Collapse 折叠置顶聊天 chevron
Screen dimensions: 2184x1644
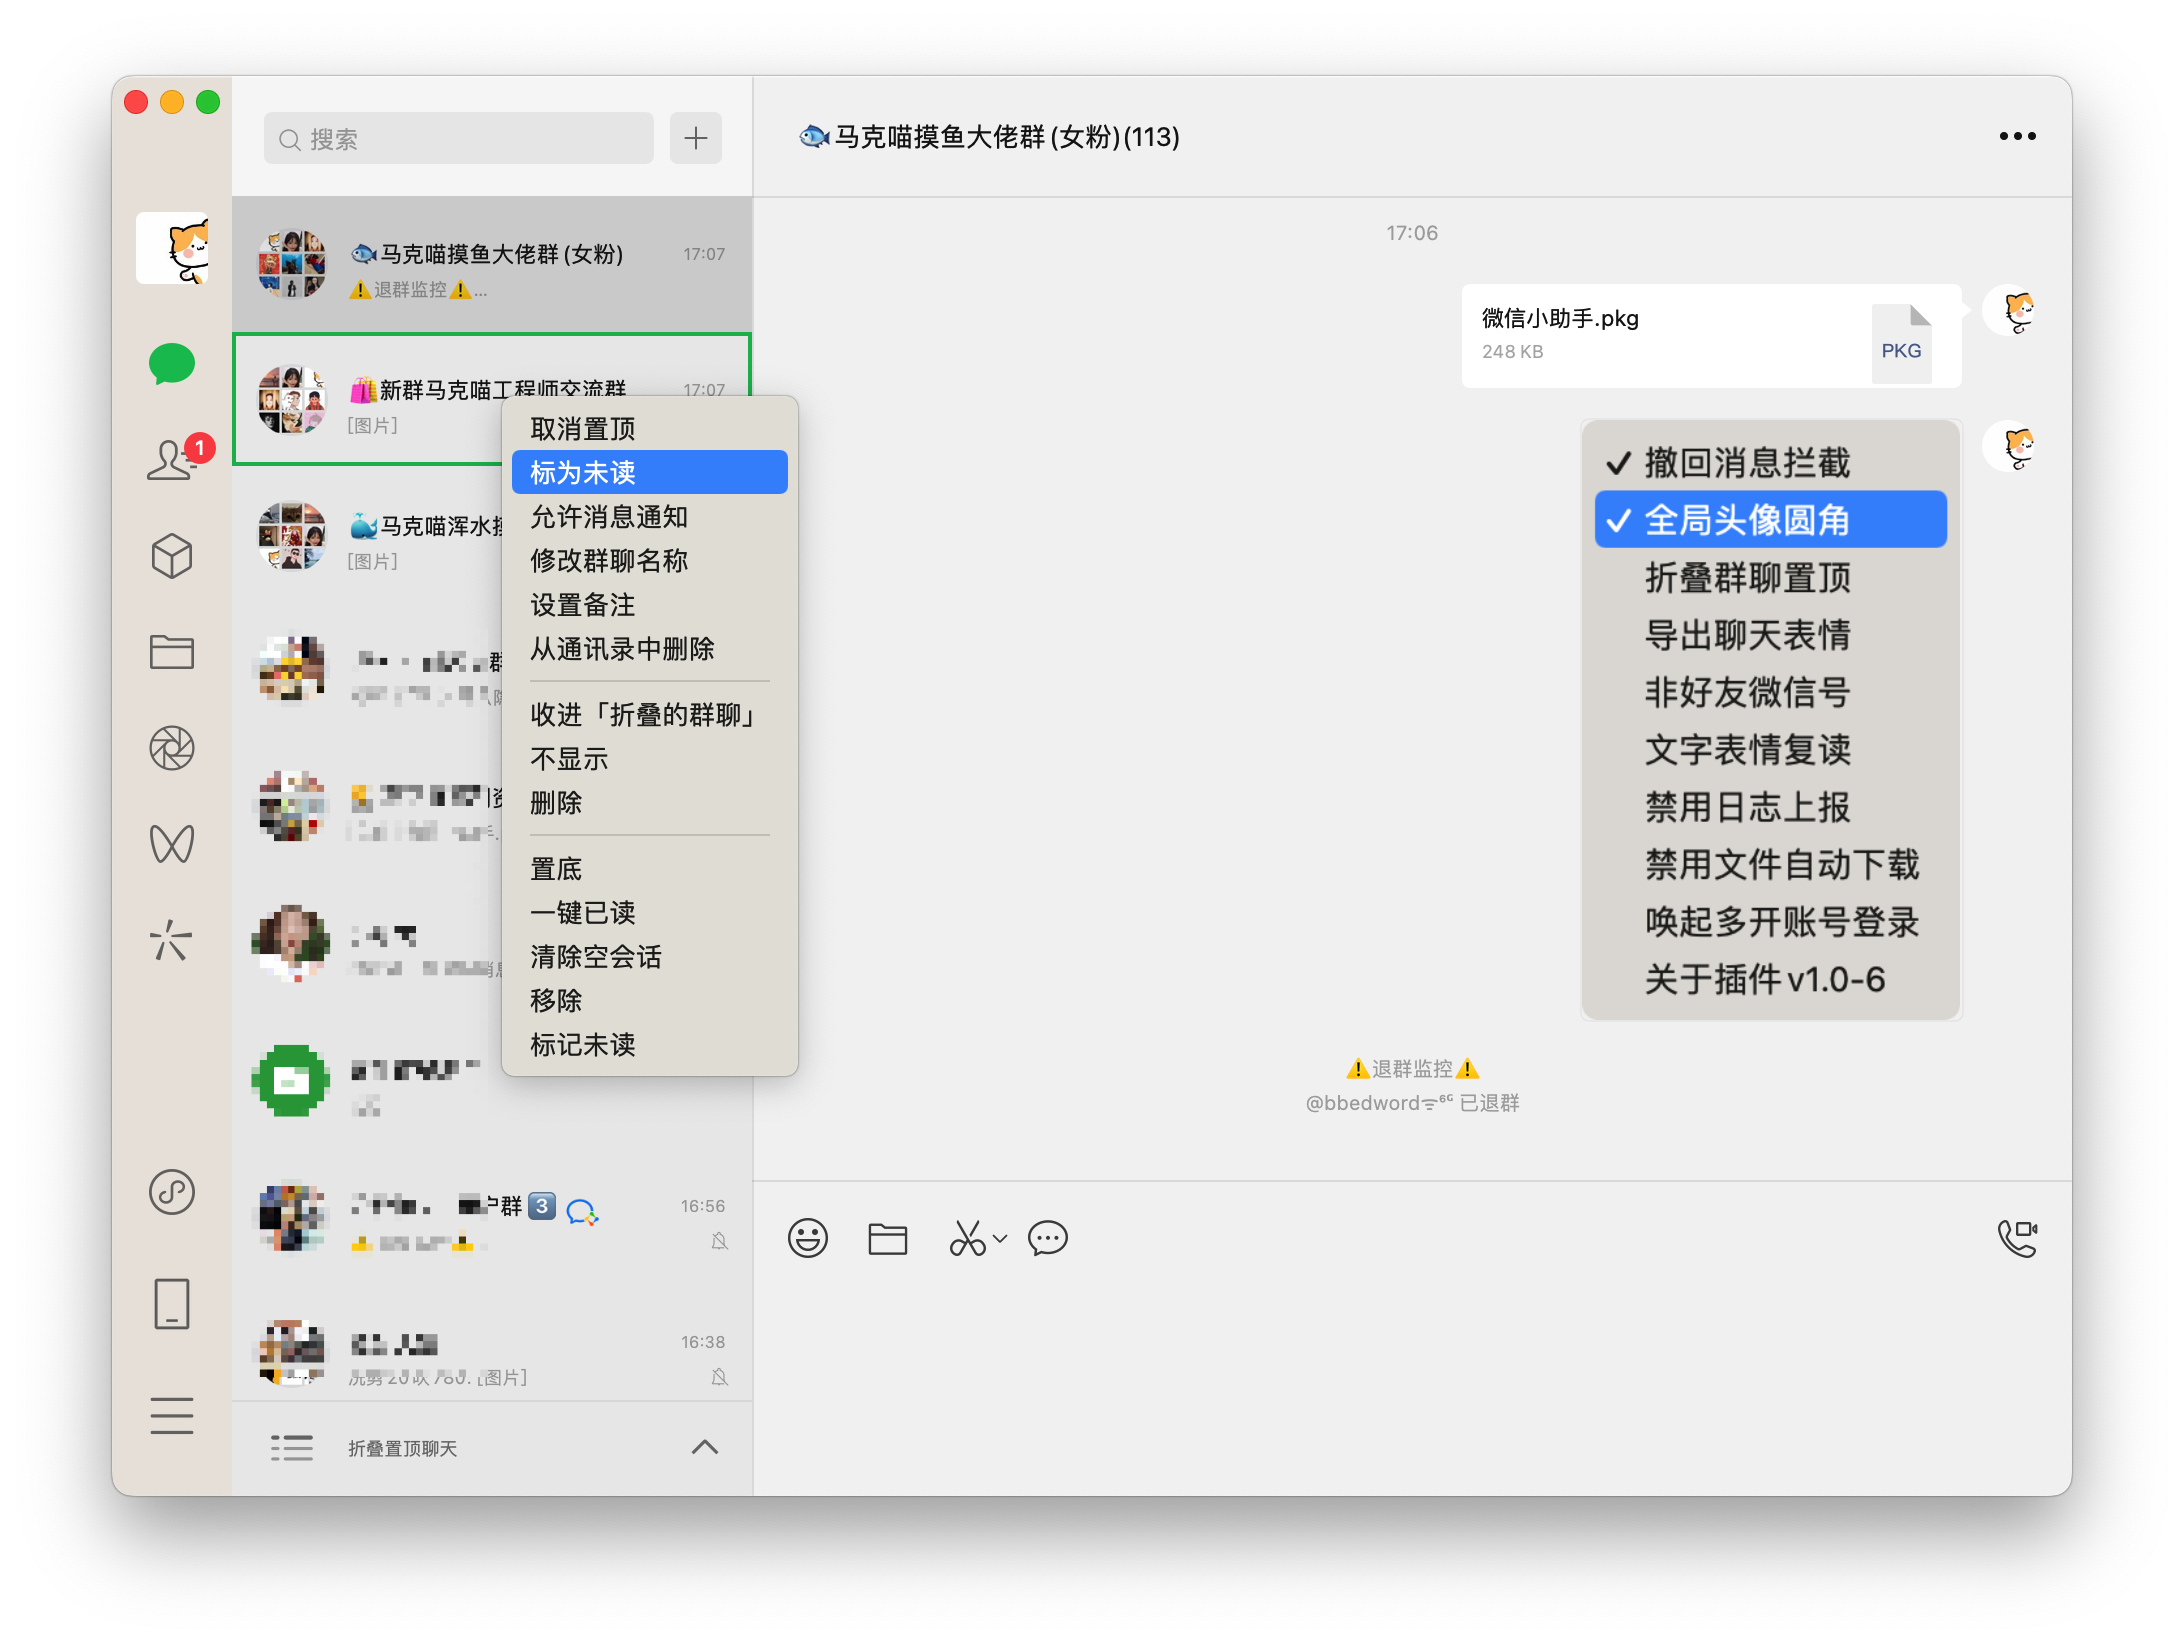tap(704, 1447)
